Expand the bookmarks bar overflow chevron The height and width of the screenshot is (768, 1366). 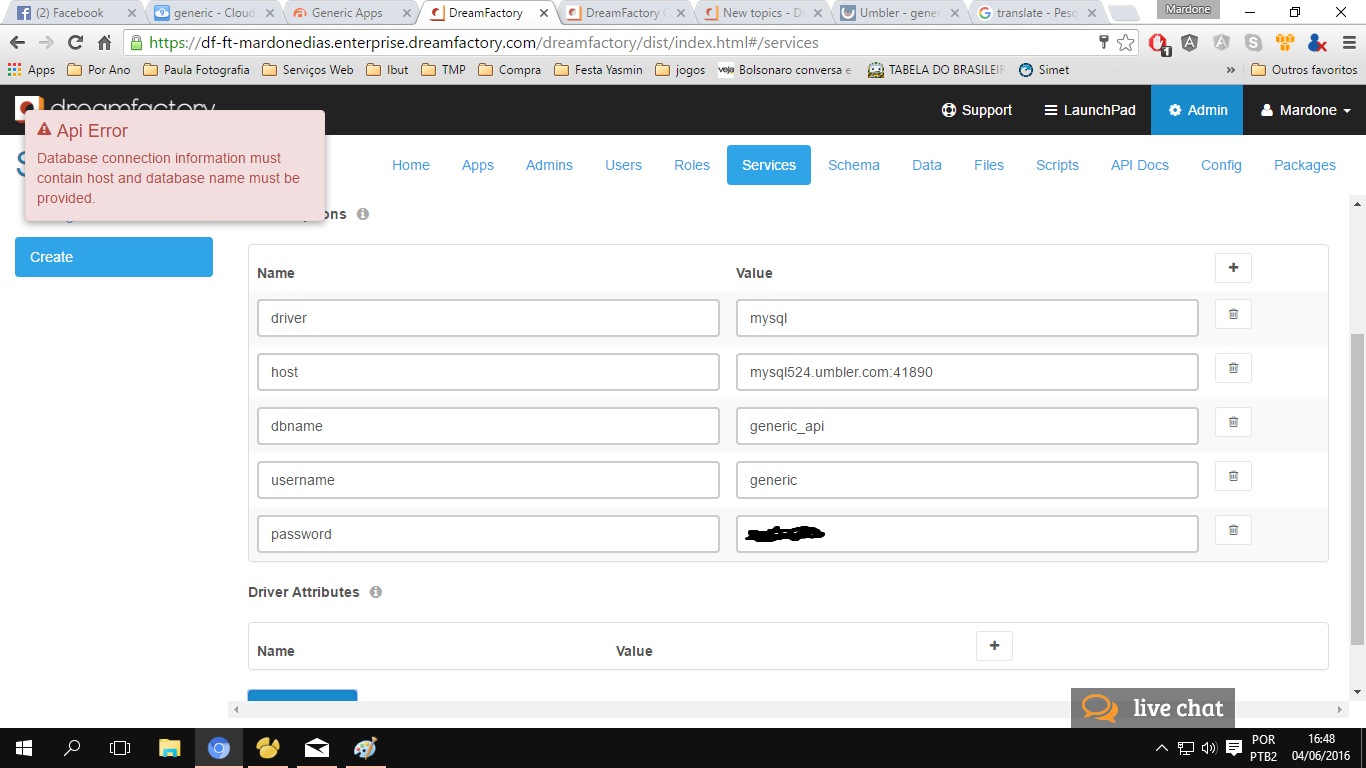(x=1231, y=70)
